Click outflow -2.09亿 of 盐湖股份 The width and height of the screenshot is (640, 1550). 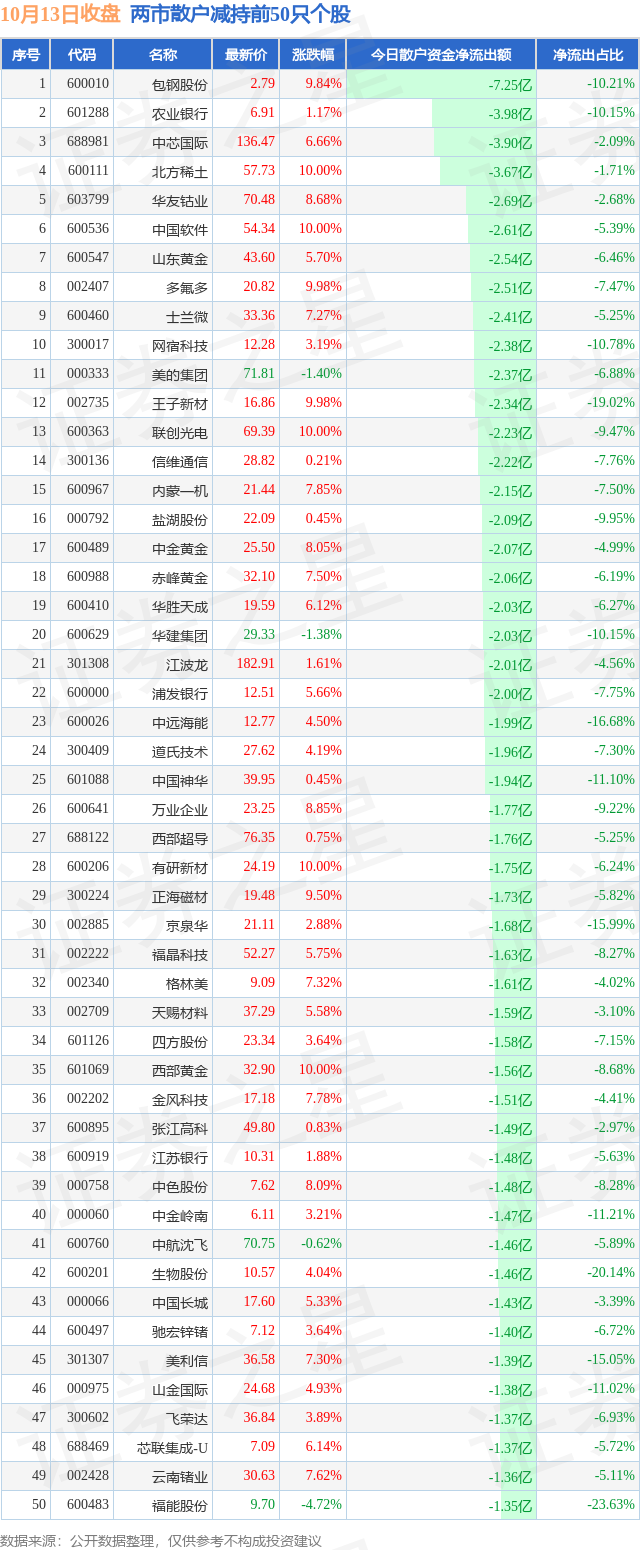click(511, 520)
